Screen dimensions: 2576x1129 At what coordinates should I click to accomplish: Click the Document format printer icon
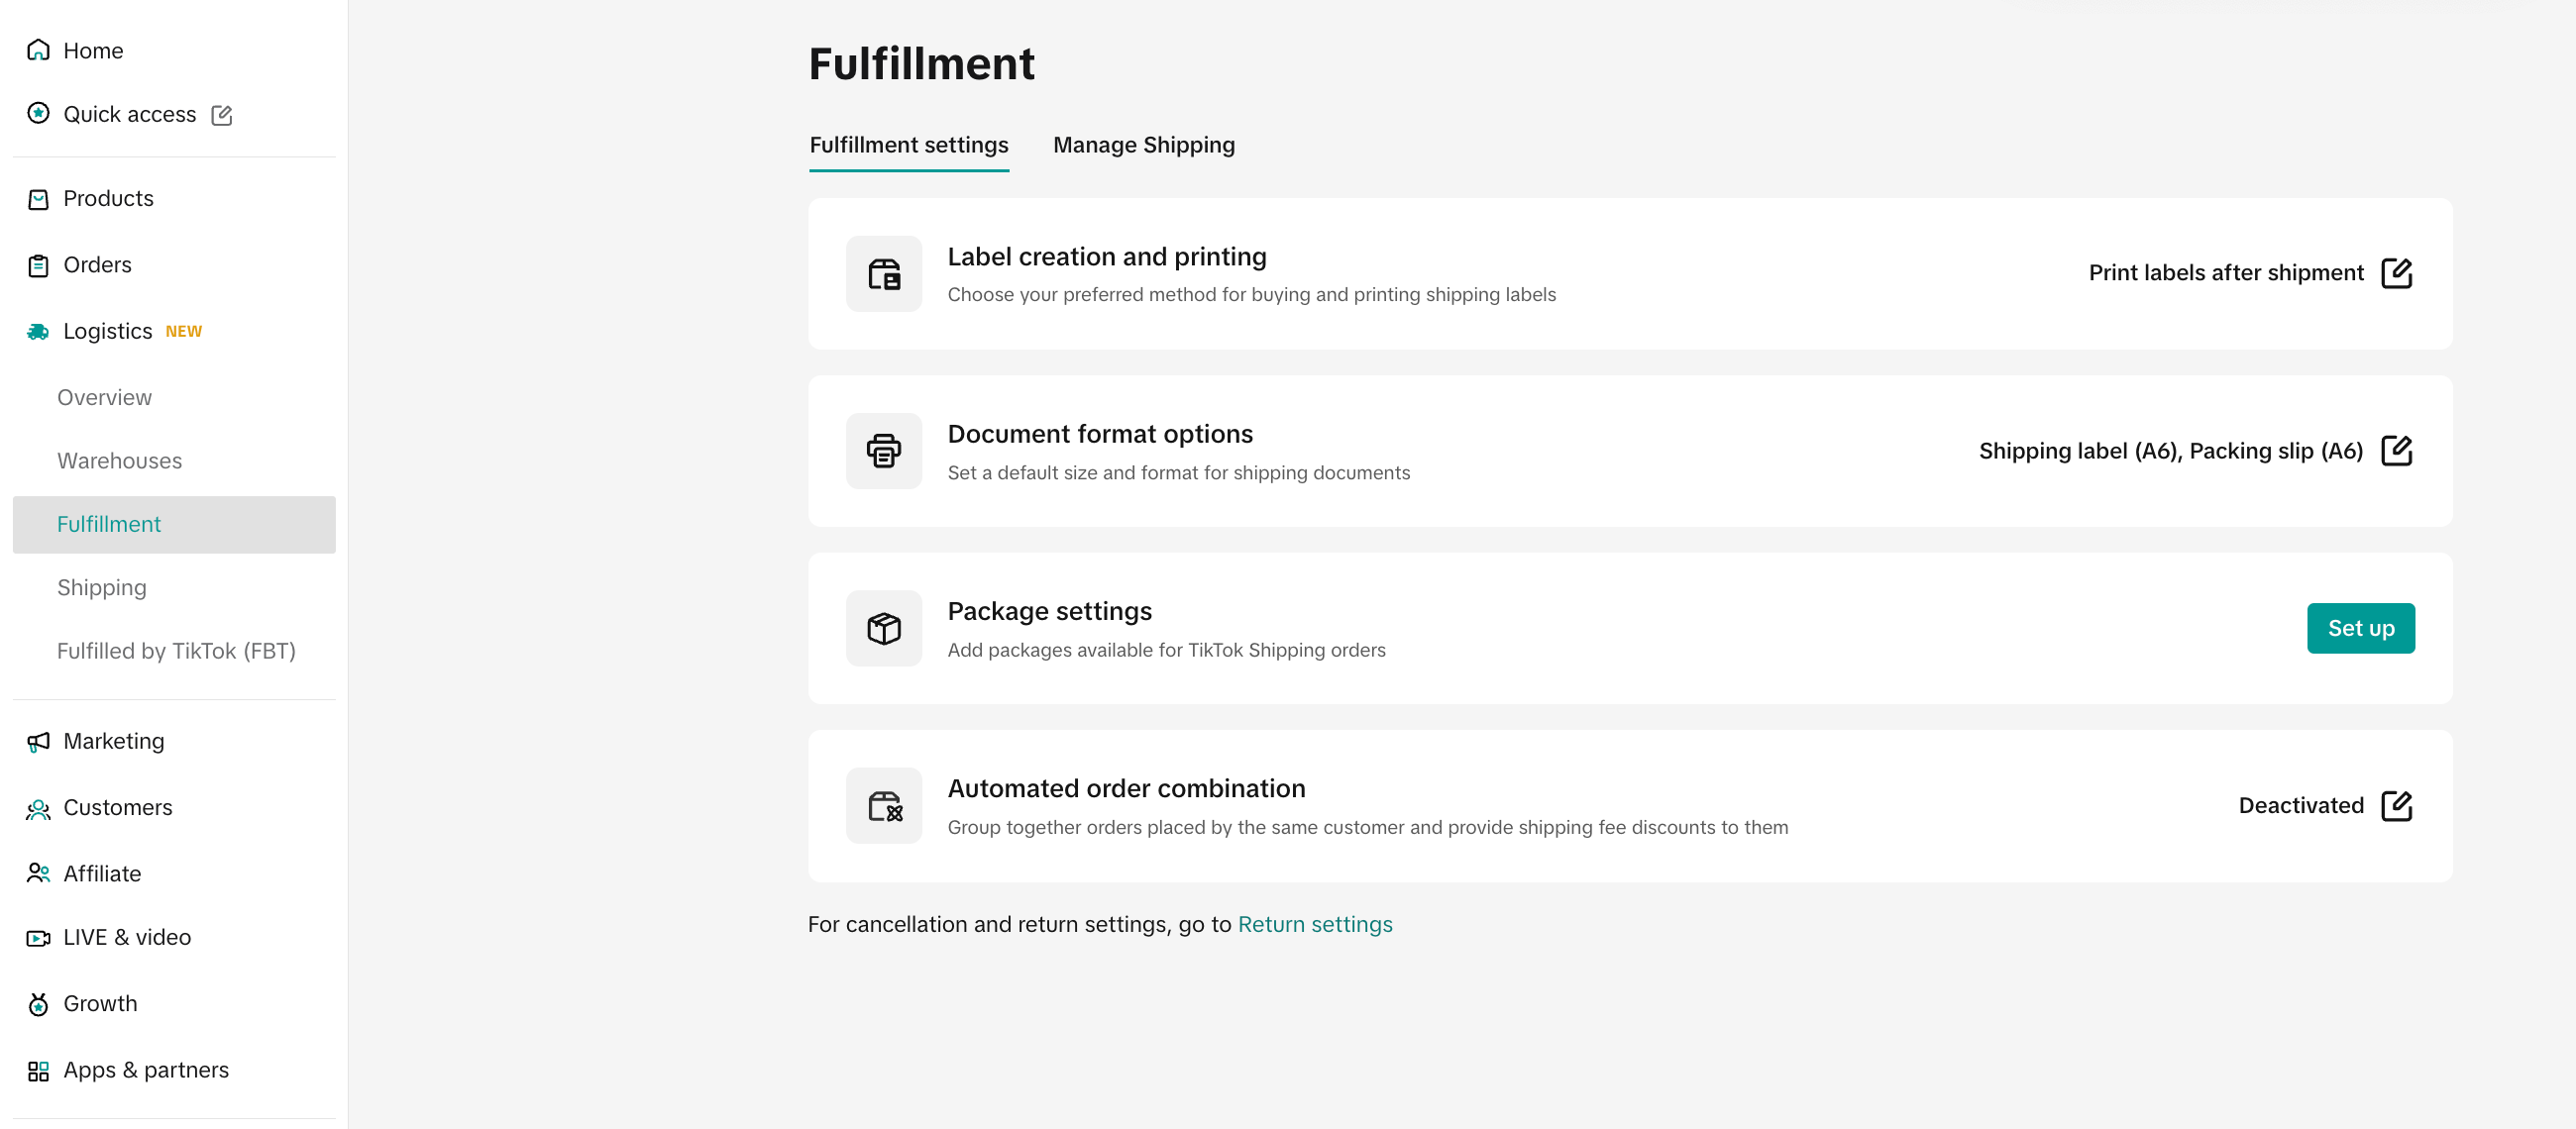coord(883,451)
